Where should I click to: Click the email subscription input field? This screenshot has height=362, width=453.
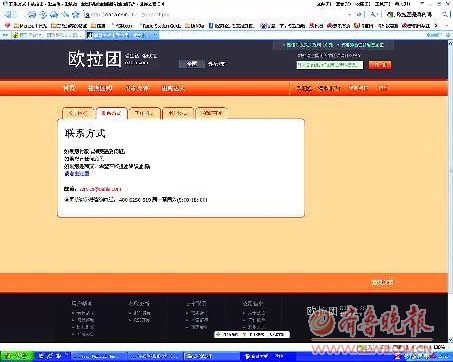point(330,65)
